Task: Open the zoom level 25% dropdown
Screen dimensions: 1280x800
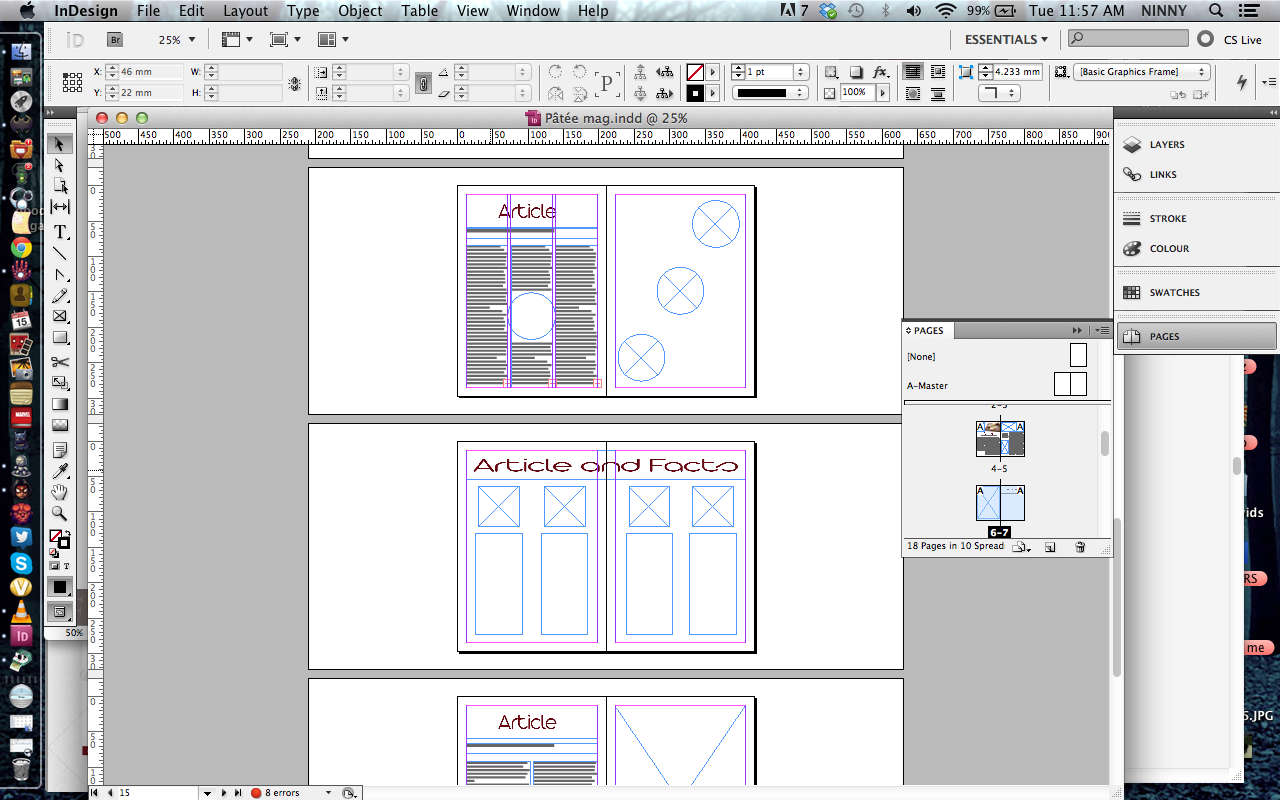Action: pyautogui.click(x=191, y=40)
